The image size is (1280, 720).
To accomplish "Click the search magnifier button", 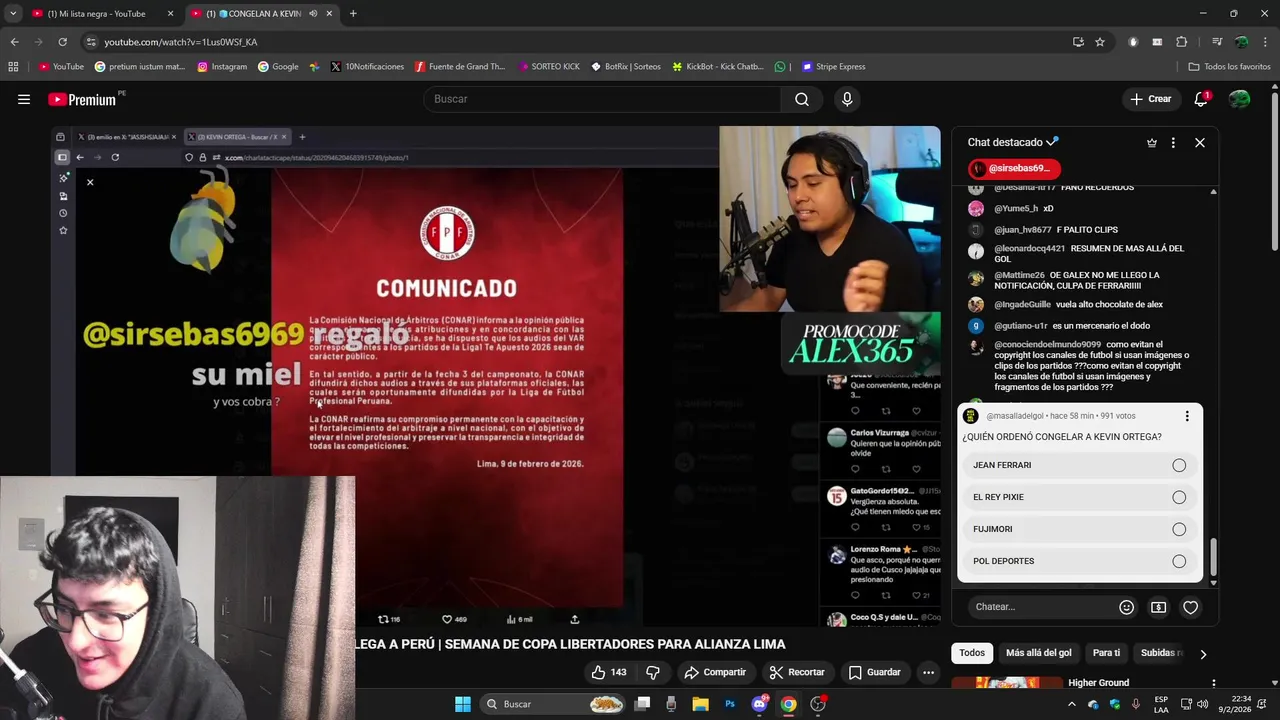I will 802,99.
